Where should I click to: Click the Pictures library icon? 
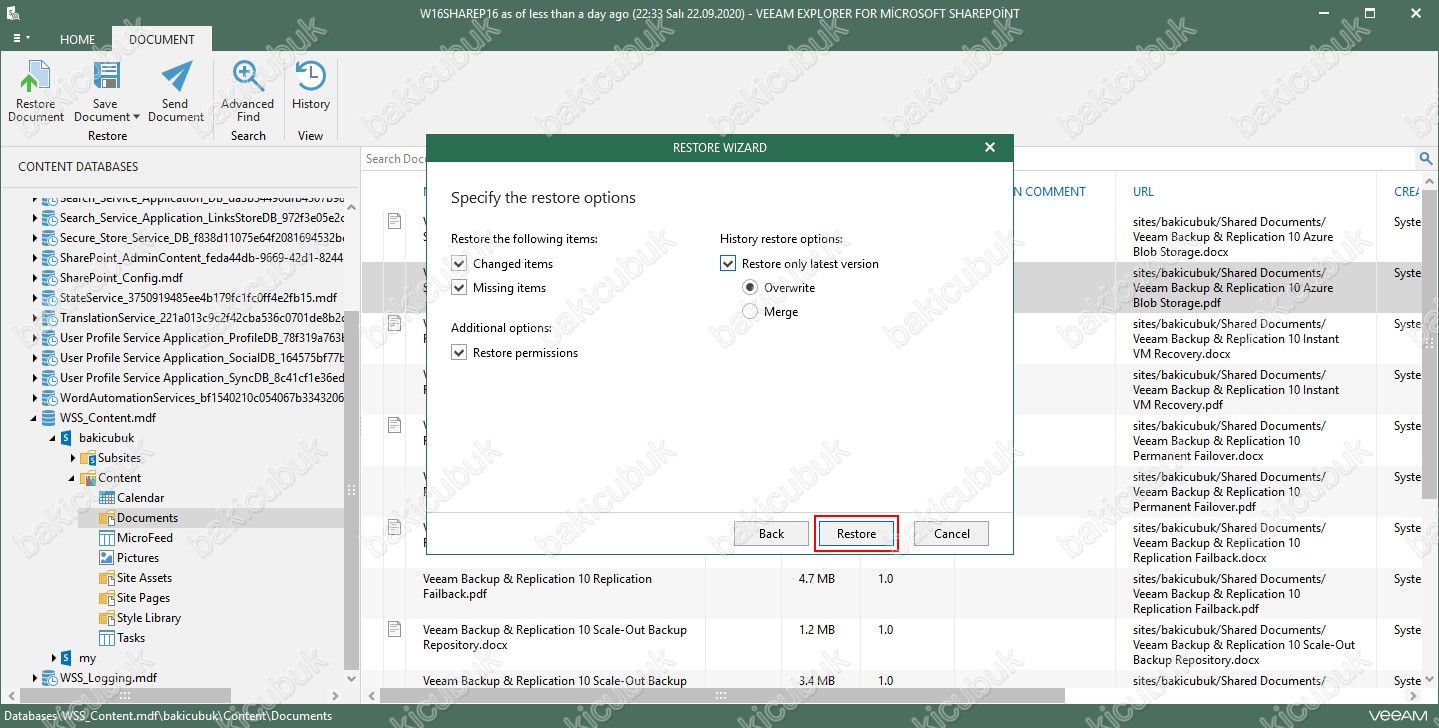tap(108, 558)
